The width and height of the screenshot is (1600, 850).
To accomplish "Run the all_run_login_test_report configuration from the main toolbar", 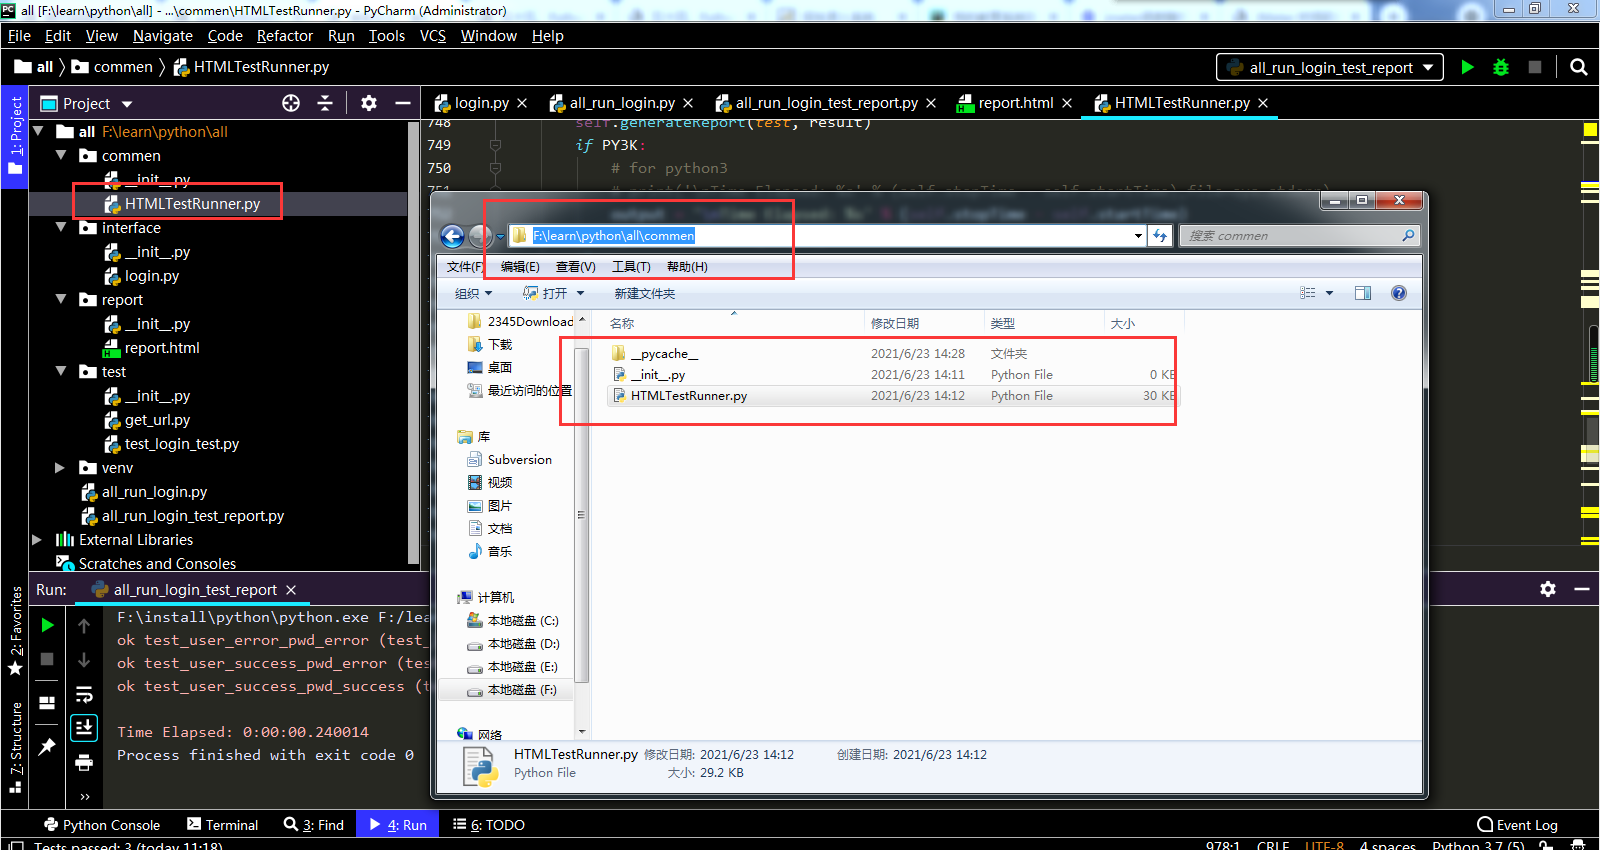I will [1467, 67].
